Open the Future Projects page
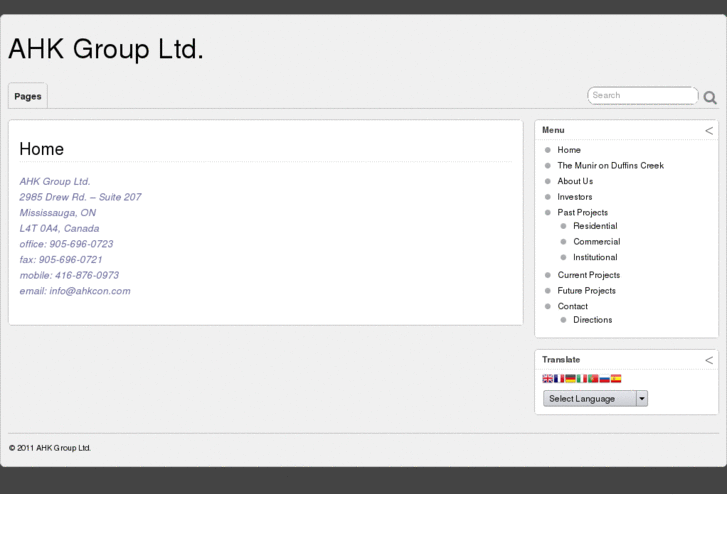Viewport: 727px width, 545px height. click(x=587, y=291)
